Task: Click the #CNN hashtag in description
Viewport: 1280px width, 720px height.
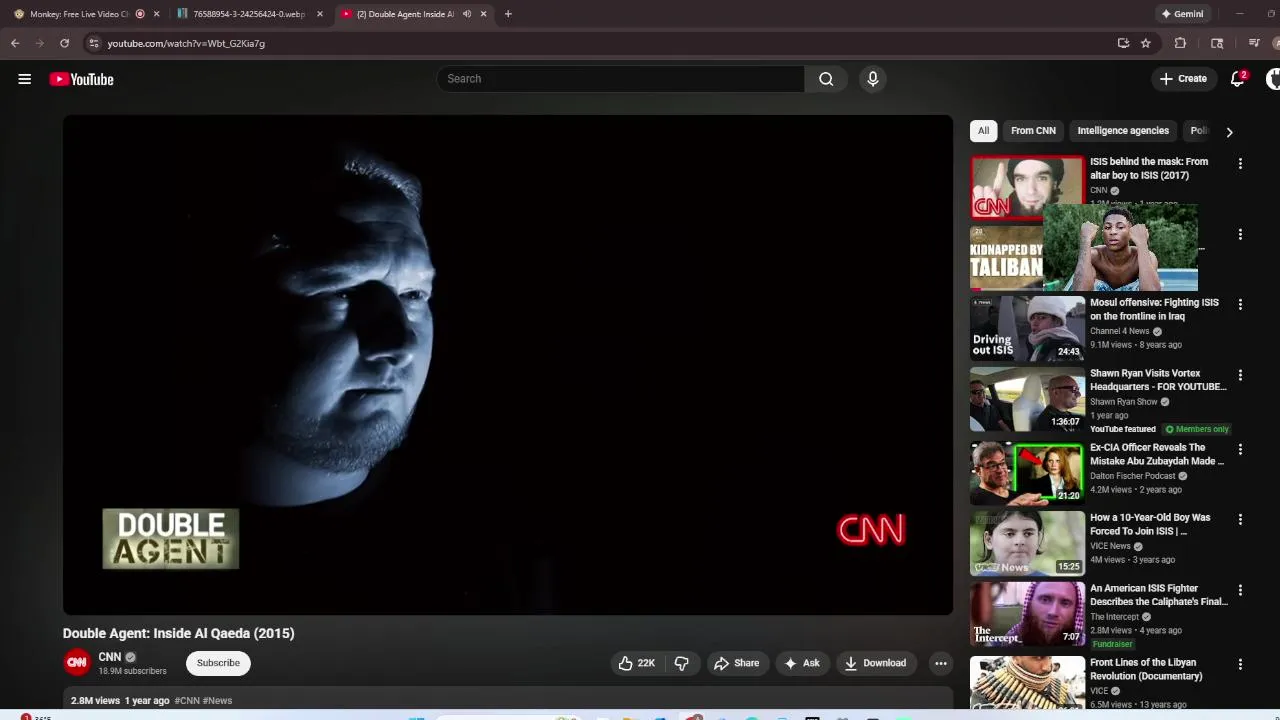Action: [187, 701]
